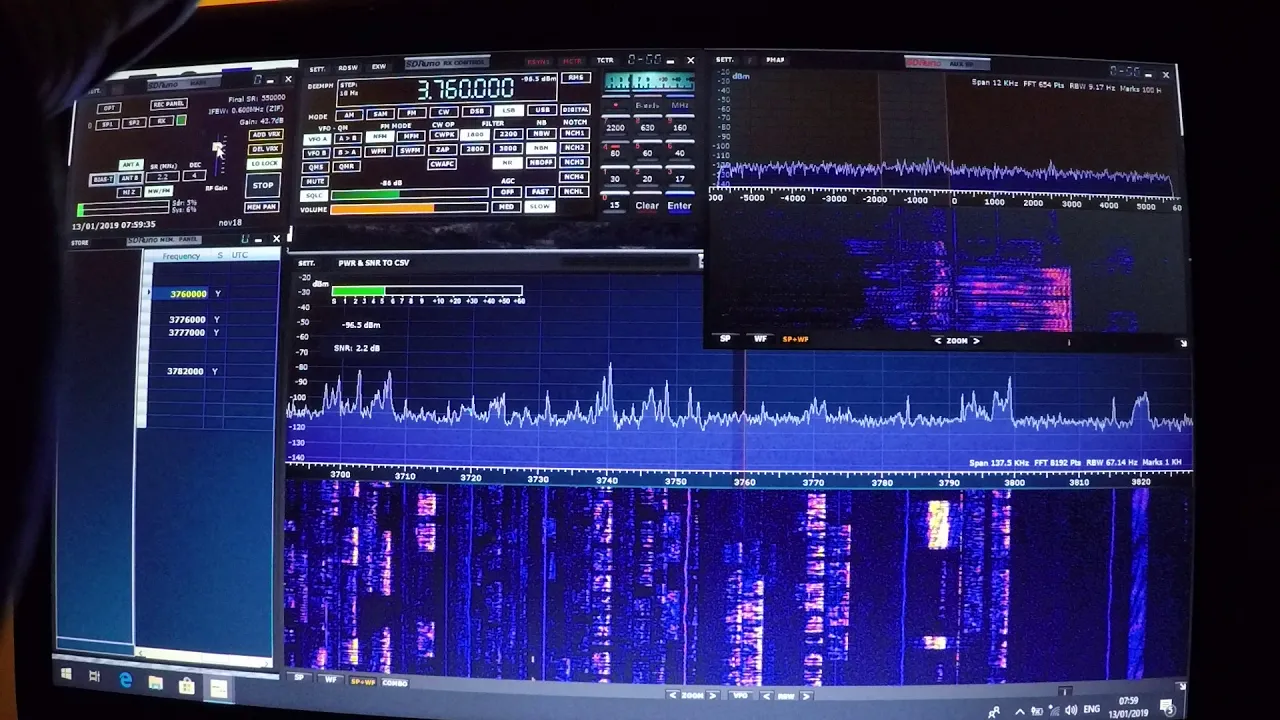Screen dimensions: 1280x720
Task: Open RDSW tab in RX Control
Action: point(348,68)
